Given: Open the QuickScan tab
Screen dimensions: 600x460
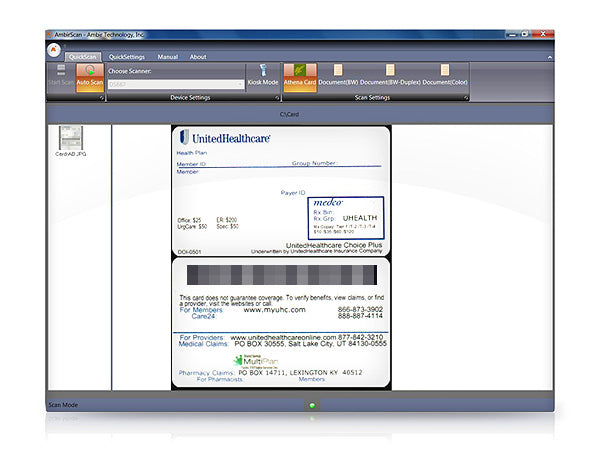Looking at the screenshot, I should 84,57.
